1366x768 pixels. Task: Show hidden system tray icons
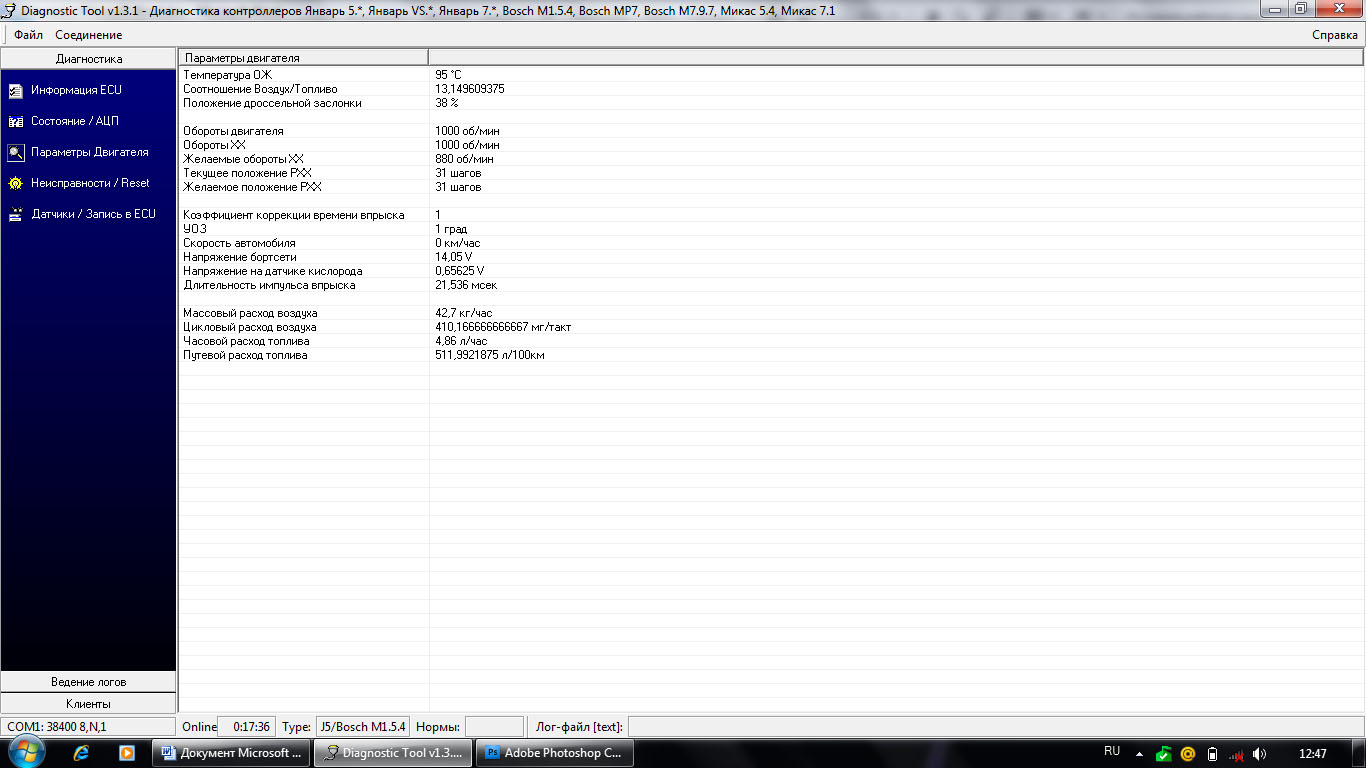pyautogui.click(x=1140, y=754)
